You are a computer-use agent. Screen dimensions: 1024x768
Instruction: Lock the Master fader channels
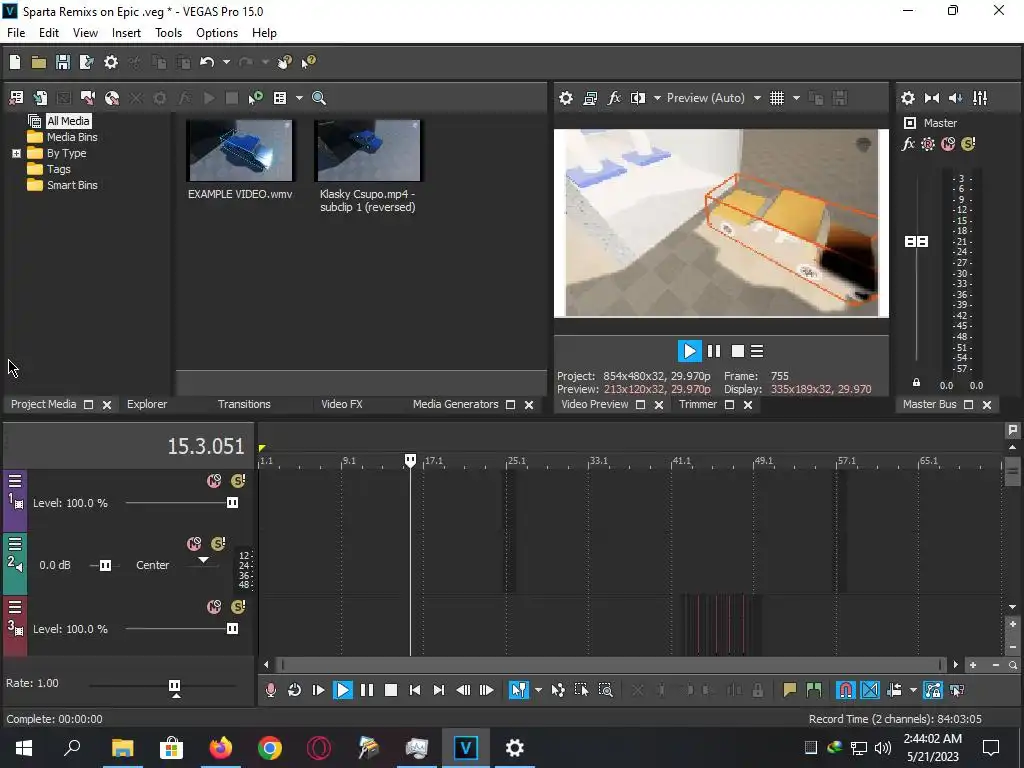click(916, 383)
